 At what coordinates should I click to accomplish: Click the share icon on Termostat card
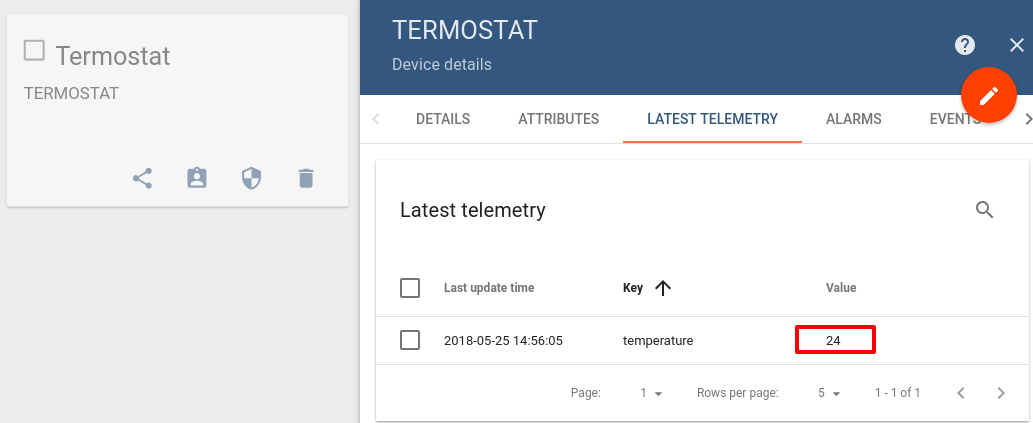tap(142, 179)
